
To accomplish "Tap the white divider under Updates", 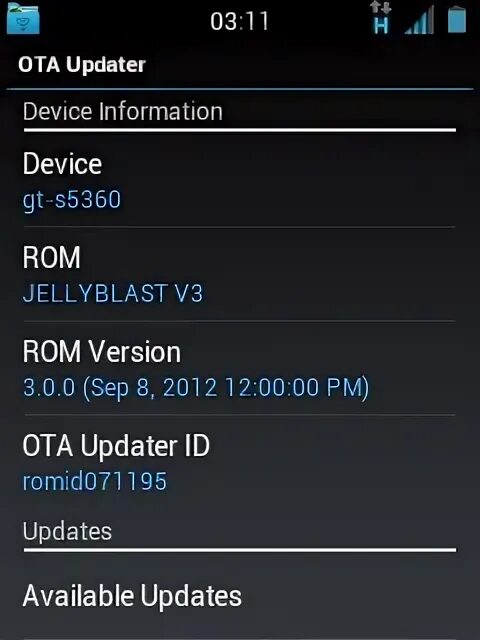I will [x=240, y=550].
